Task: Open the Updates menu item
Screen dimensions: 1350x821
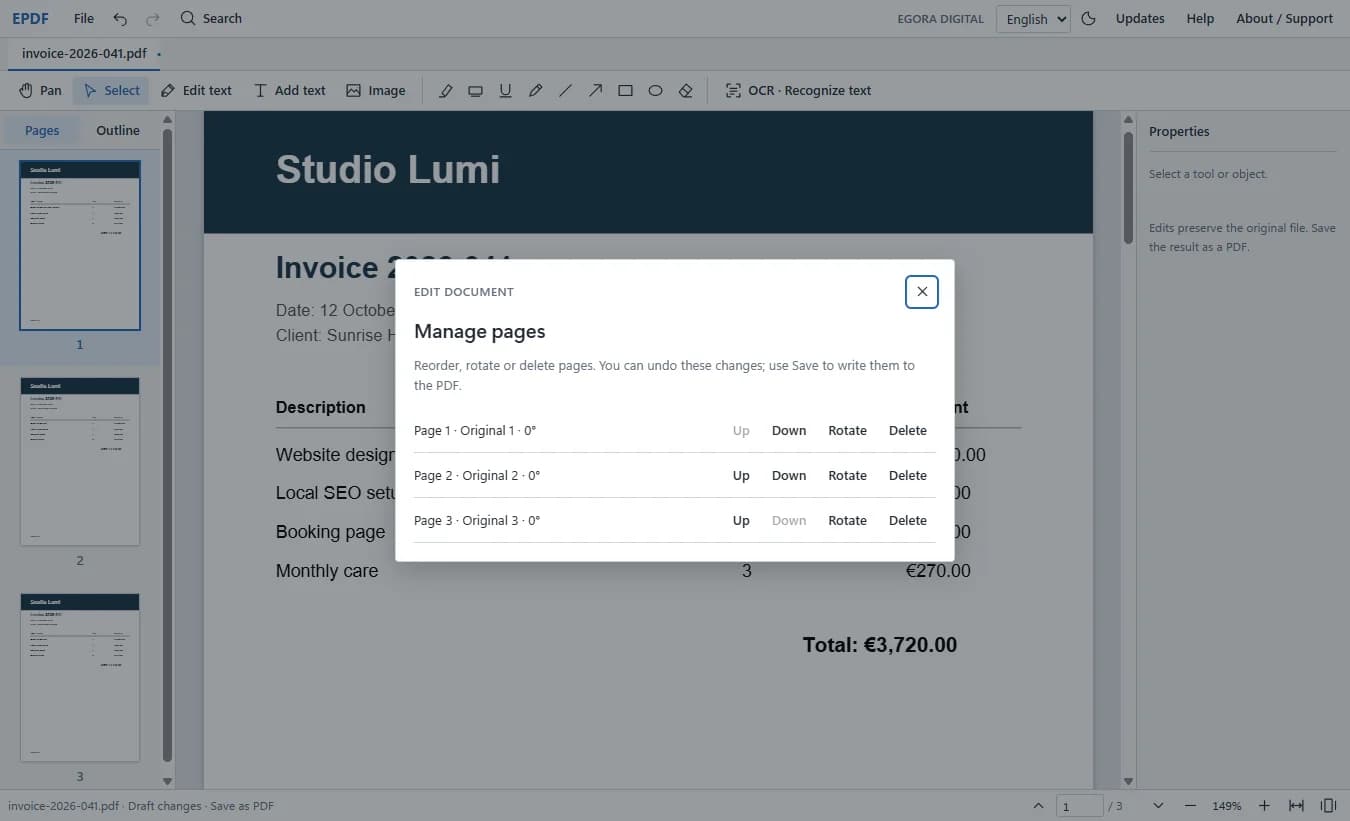Action: (1140, 19)
